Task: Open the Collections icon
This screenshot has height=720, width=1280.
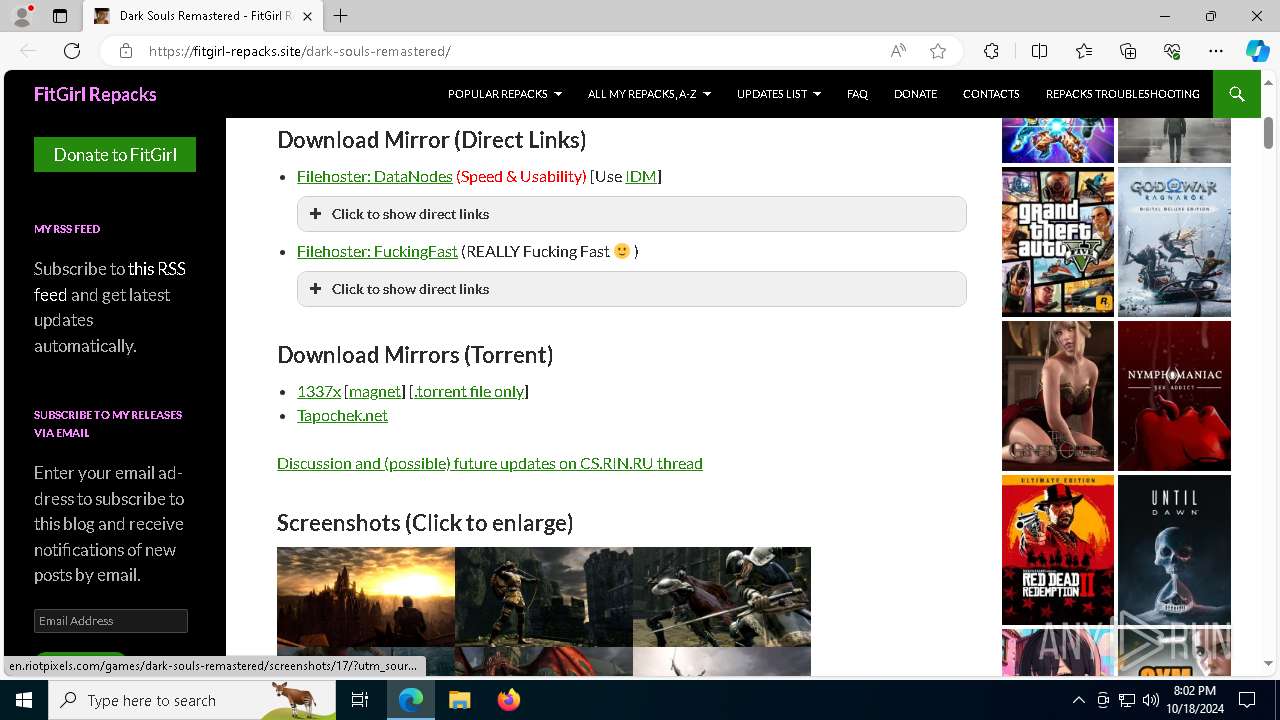Action: [1128, 51]
